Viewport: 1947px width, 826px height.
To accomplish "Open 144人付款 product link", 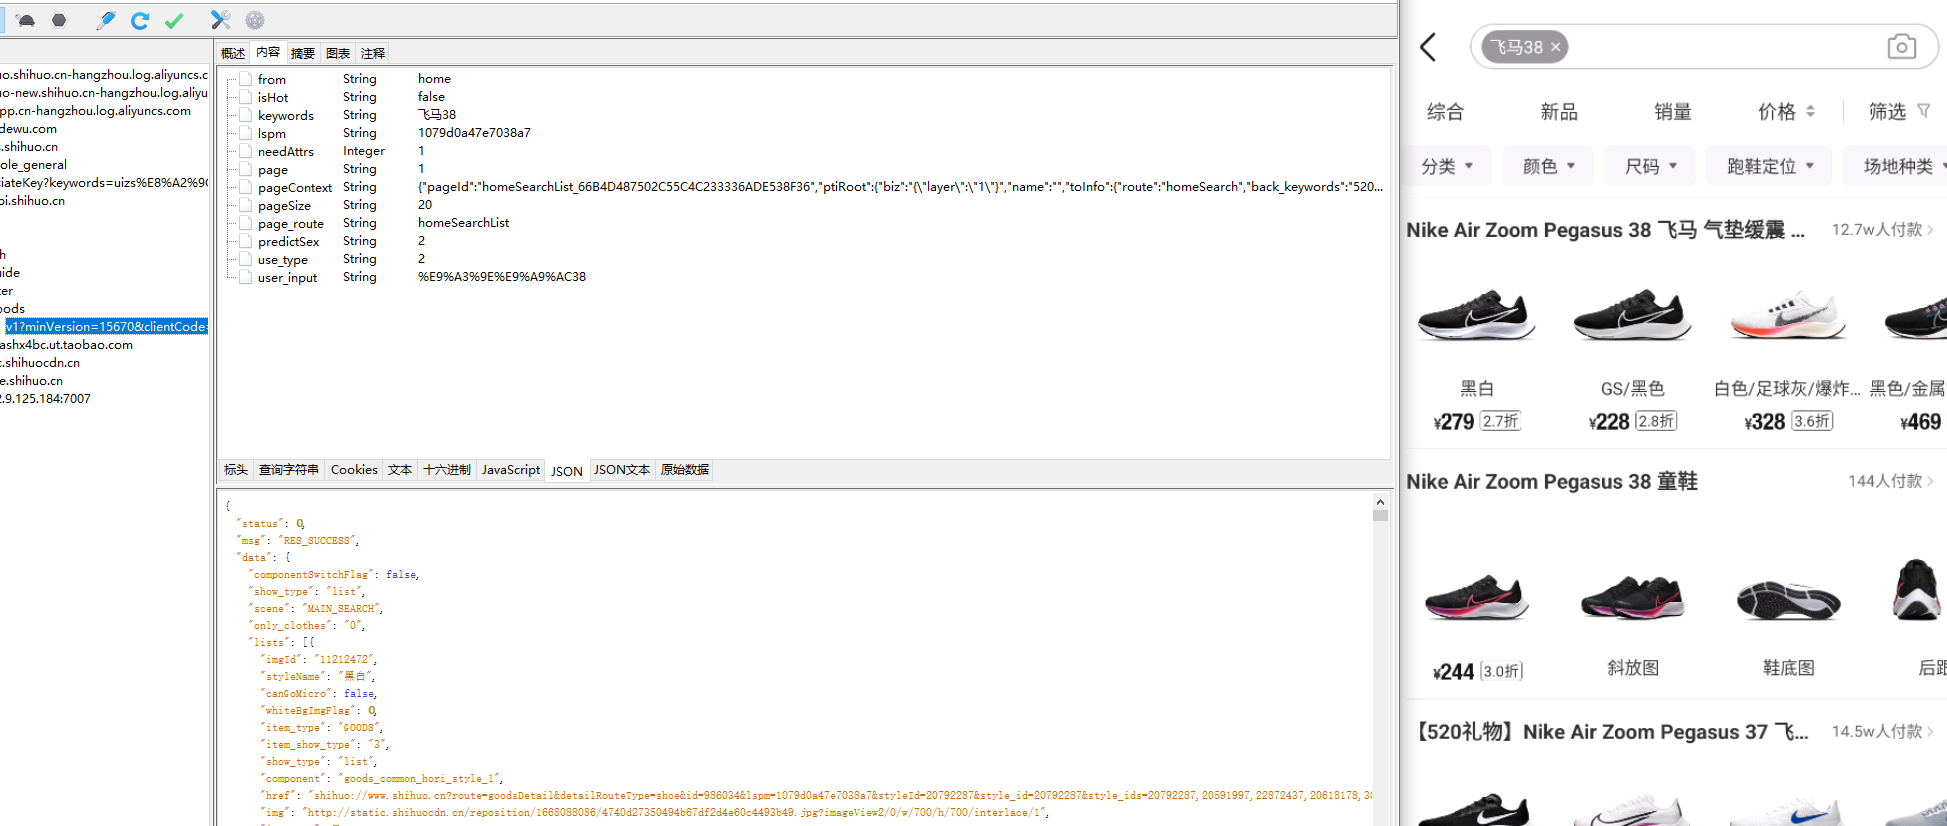I will 1890,481.
